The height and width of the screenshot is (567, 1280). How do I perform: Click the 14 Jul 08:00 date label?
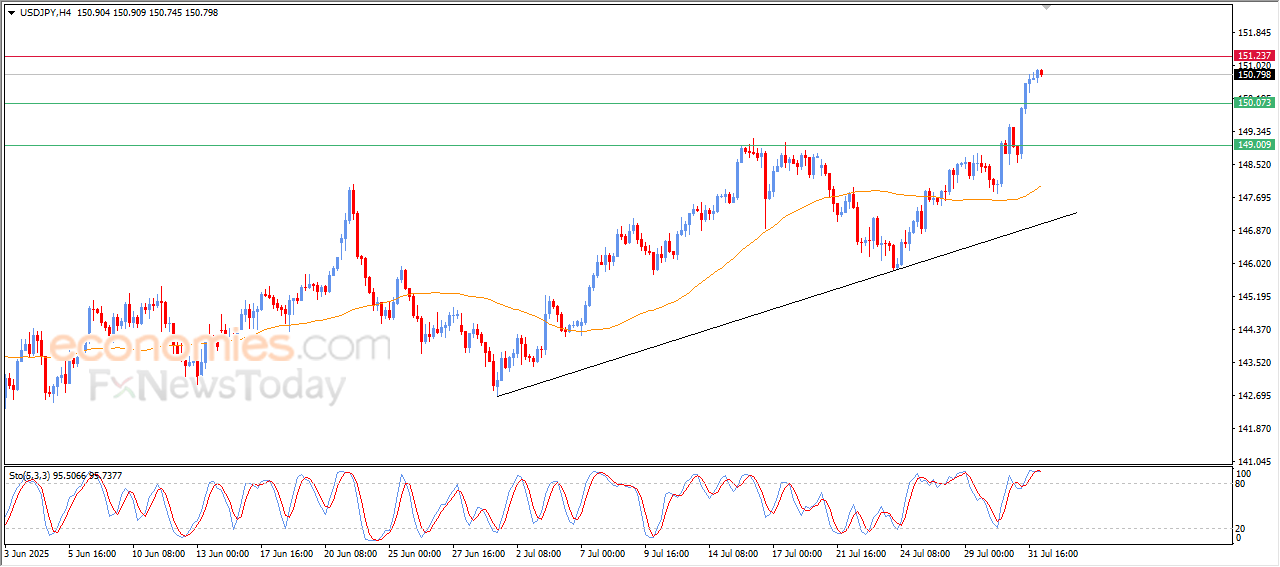click(x=733, y=552)
